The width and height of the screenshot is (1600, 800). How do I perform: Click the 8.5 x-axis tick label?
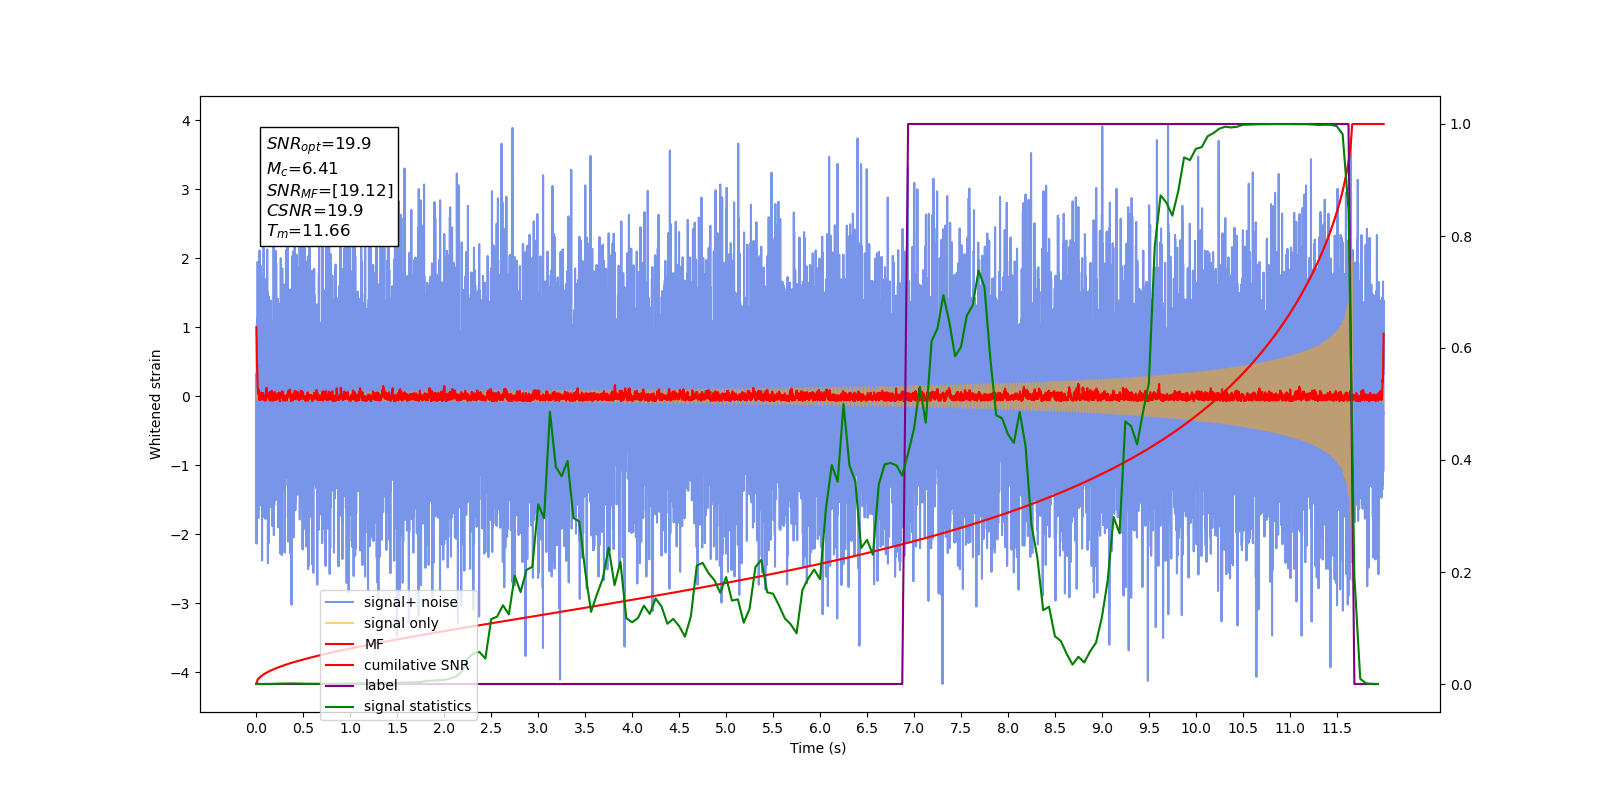[x=1055, y=728]
